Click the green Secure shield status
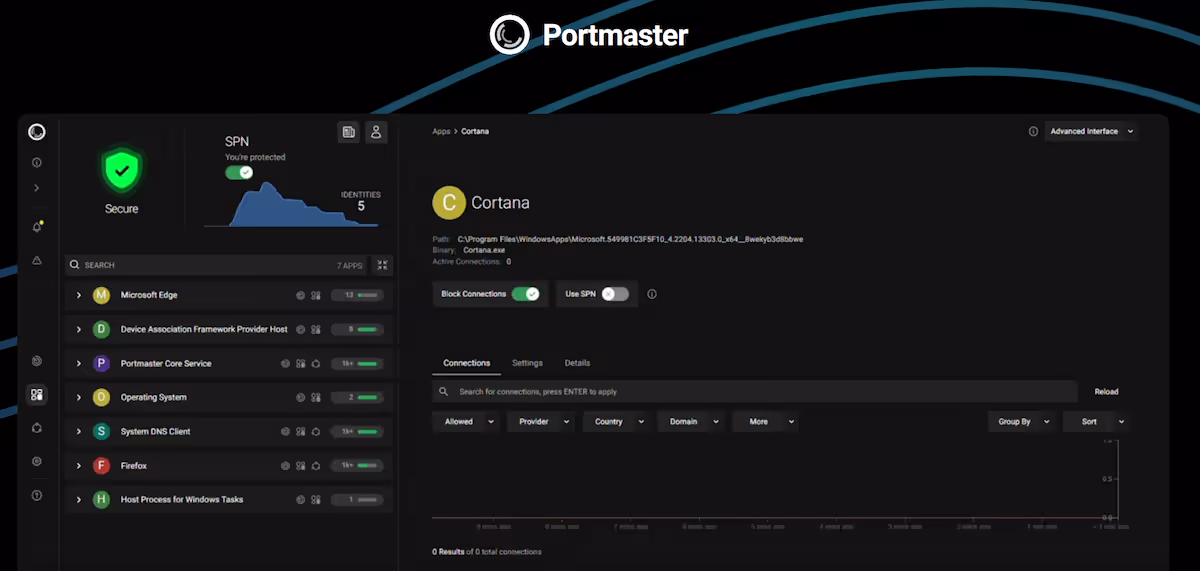The image size is (1200, 571). (121, 172)
